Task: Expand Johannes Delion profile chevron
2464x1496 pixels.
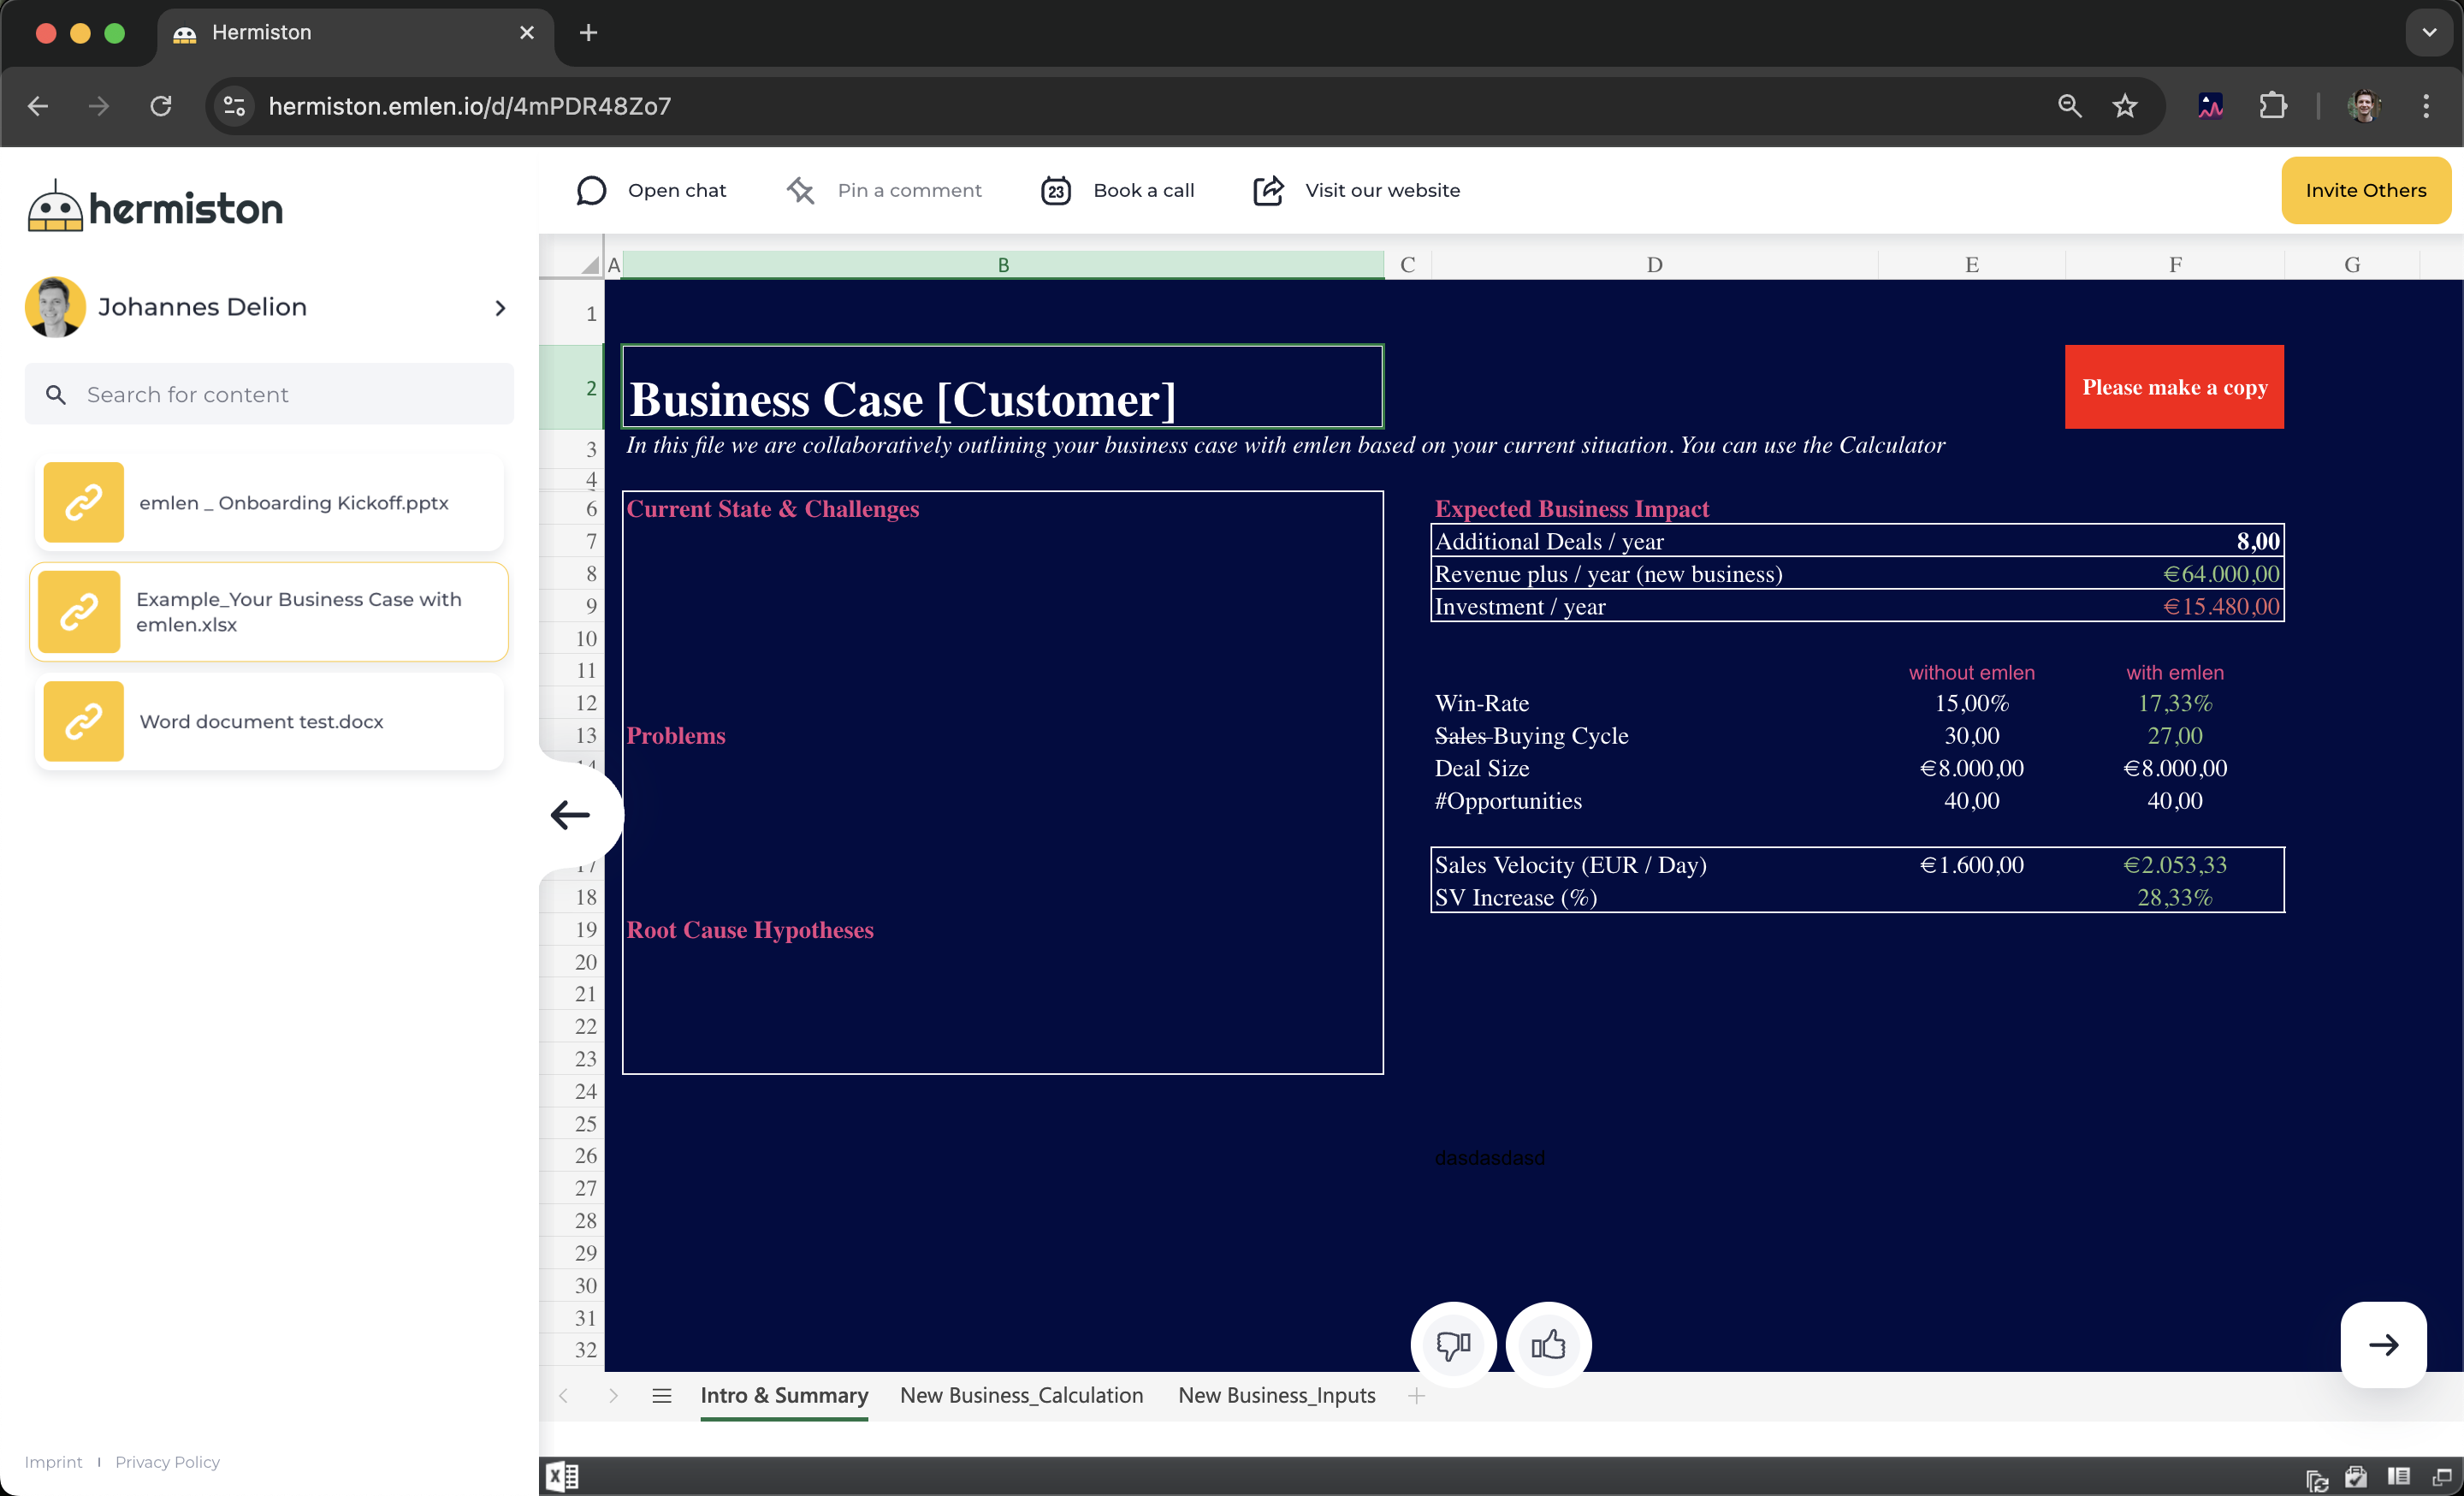Action: pos(500,308)
